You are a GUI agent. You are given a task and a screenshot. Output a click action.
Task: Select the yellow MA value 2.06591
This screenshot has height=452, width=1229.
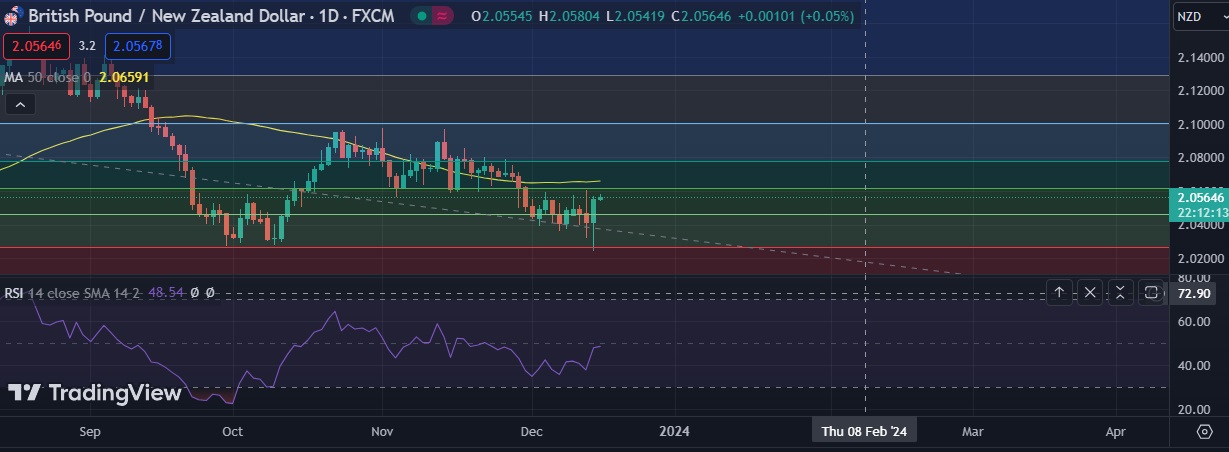point(124,76)
